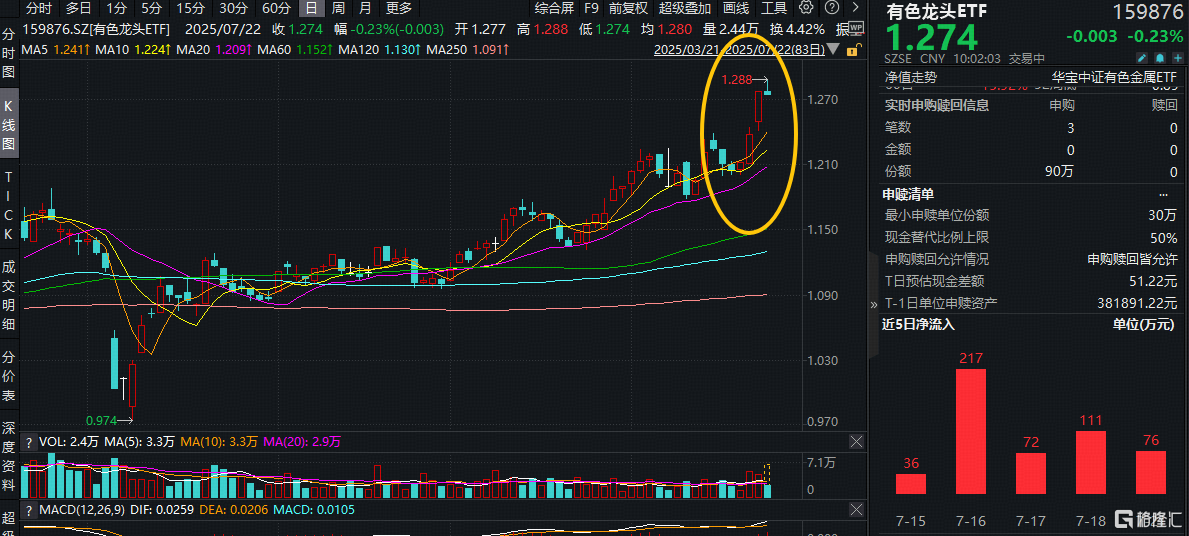Select 30分 interval

point(233,8)
